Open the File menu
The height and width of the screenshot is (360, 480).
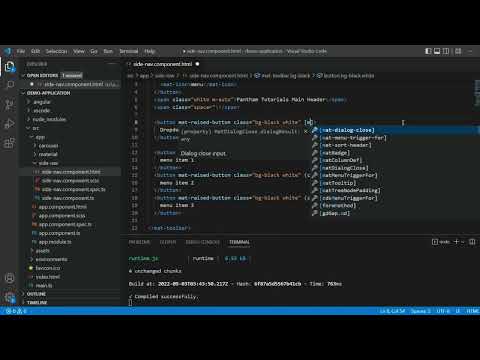pyautogui.click(x=21, y=51)
